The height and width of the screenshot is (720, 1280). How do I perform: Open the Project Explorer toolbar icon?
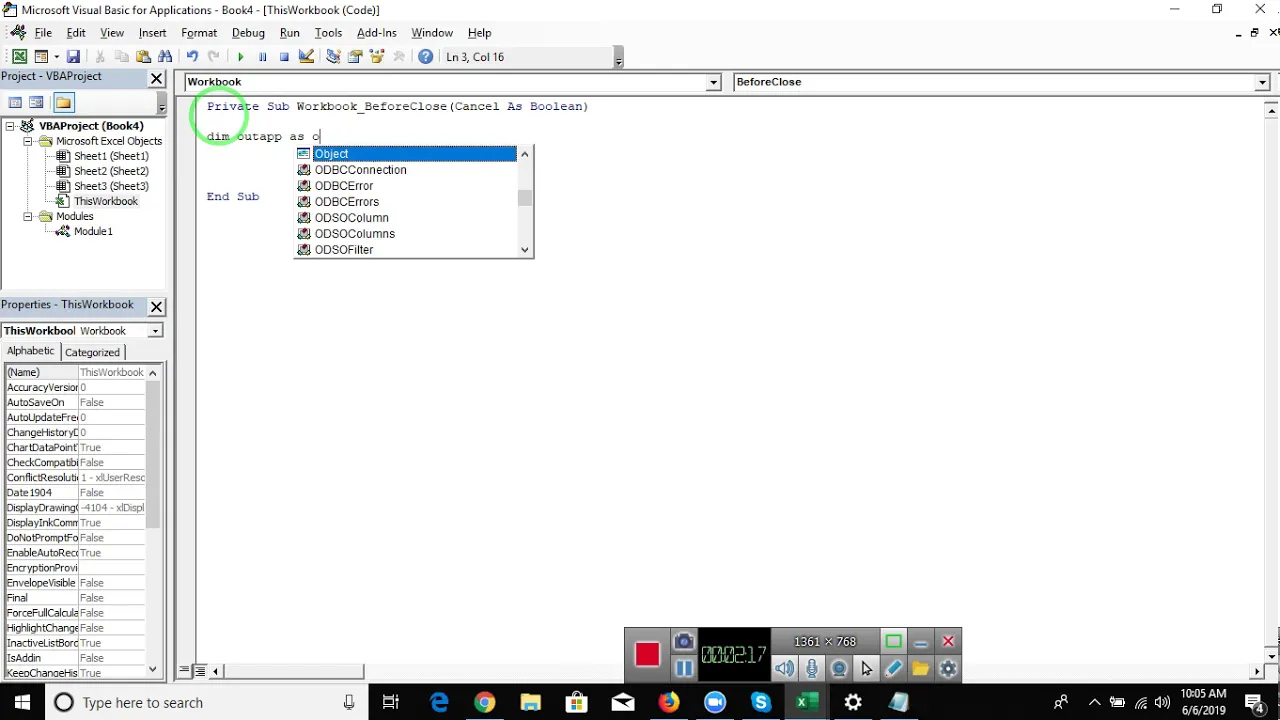(x=333, y=57)
